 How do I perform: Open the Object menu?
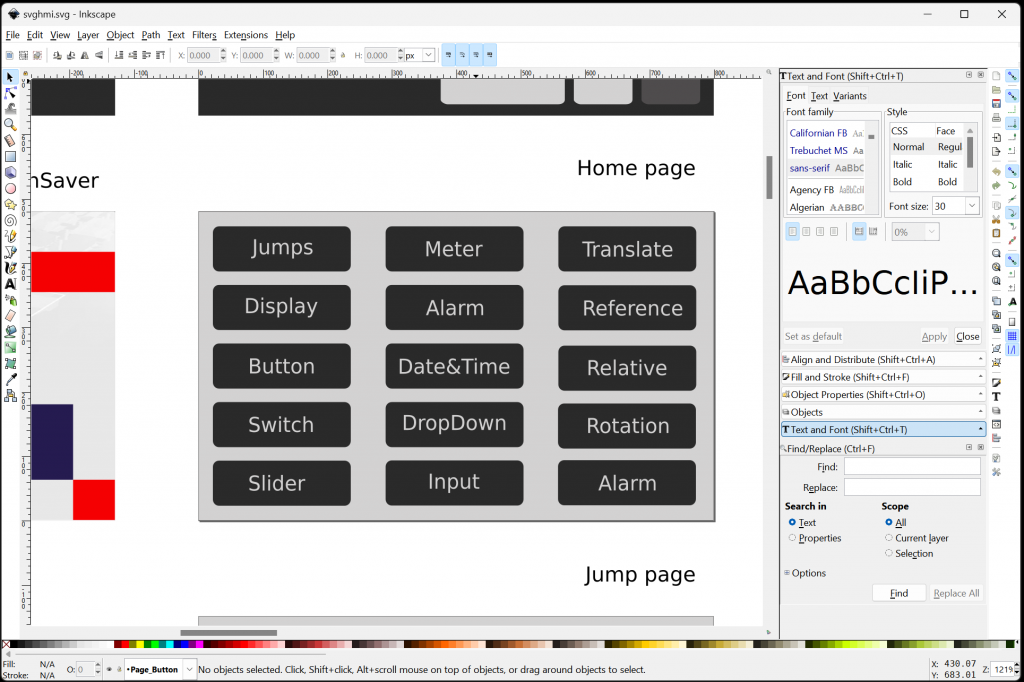[x=120, y=35]
